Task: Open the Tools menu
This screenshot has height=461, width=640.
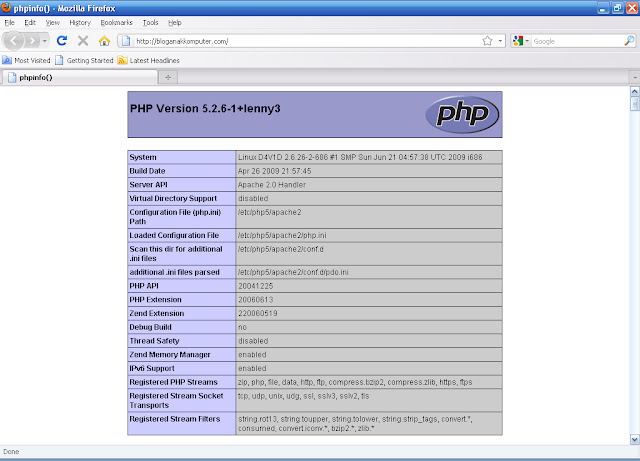Action: [150, 23]
